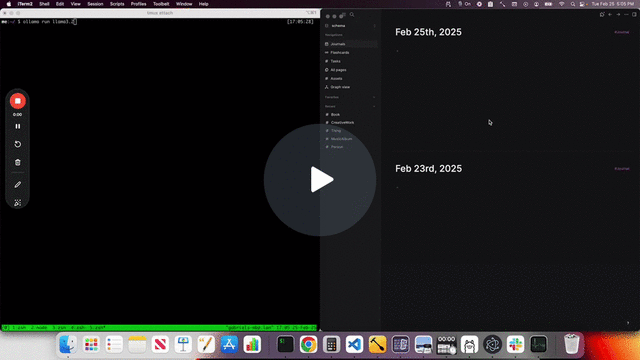Open the Profiles menu
This screenshot has width=640, height=360.
138,4
